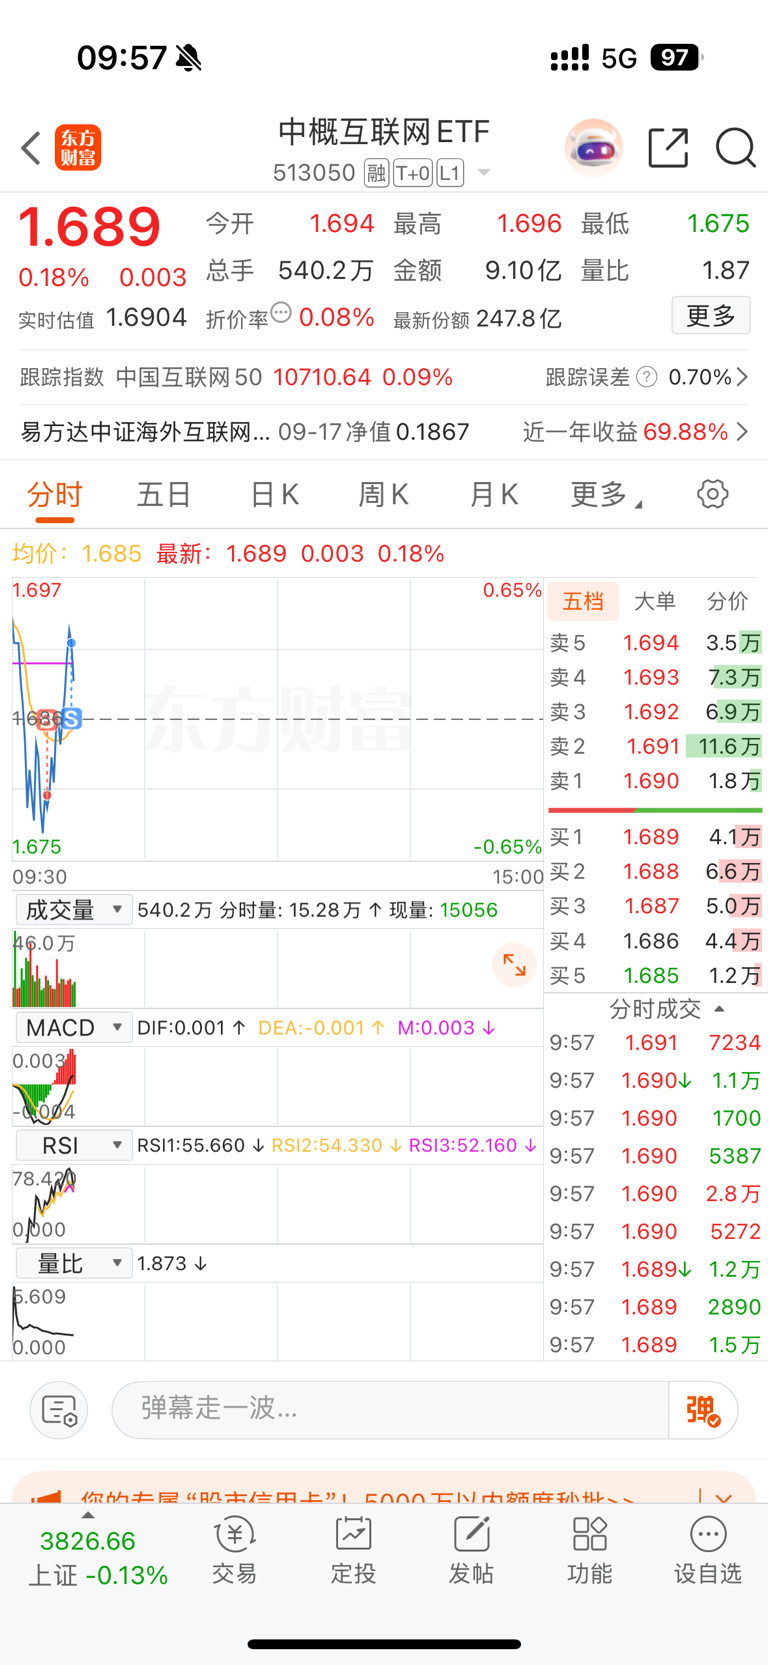
Task: Tap the 实时估值 1.6904 value
Action: [x=146, y=318]
